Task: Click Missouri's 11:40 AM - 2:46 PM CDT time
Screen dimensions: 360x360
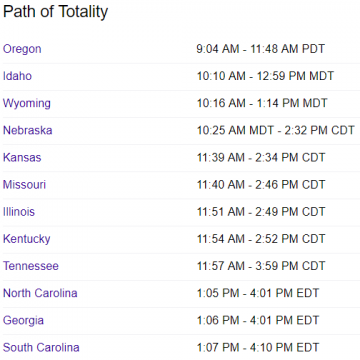Action: [x=261, y=185]
